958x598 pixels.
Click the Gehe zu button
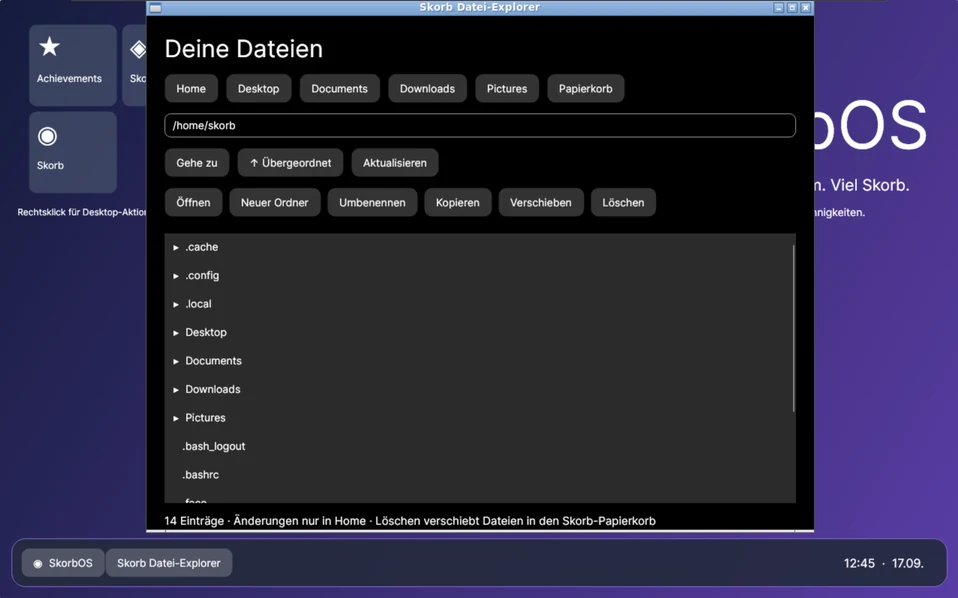[197, 163]
